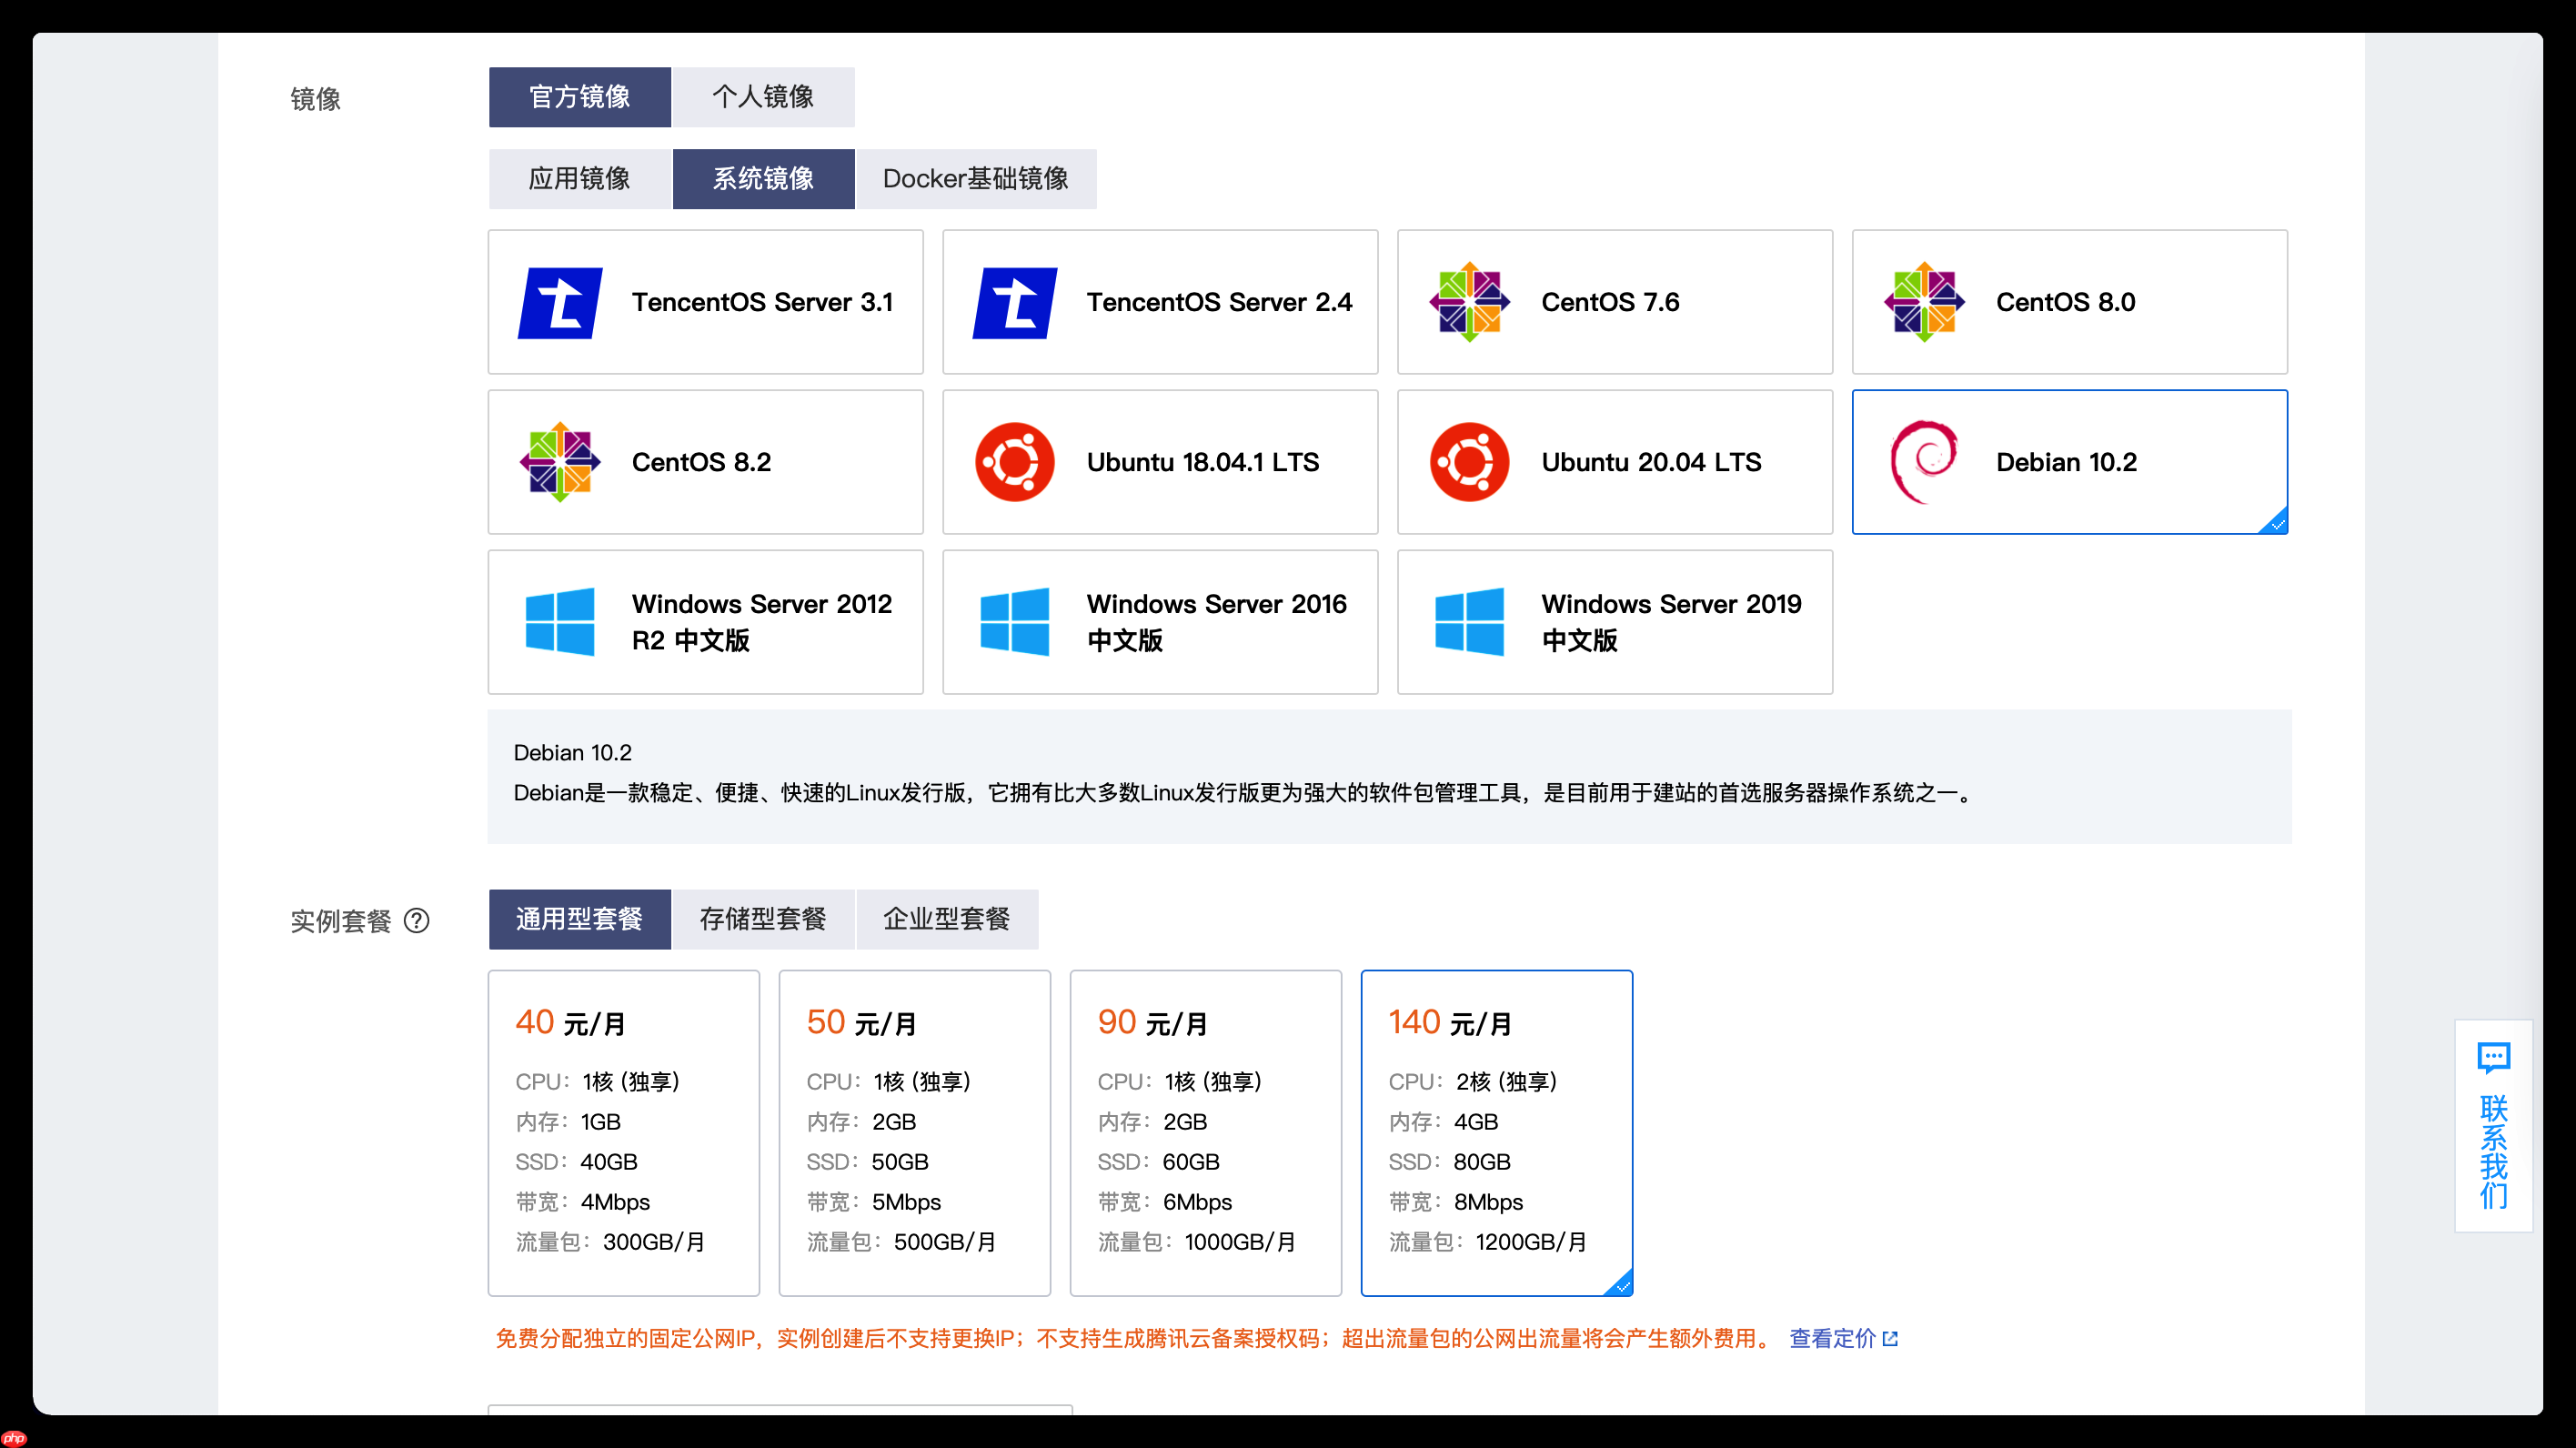Image resolution: width=2576 pixels, height=1448 pixels.
Task: Switch to 存储型套餐 plans
Action: coord(763,919)
